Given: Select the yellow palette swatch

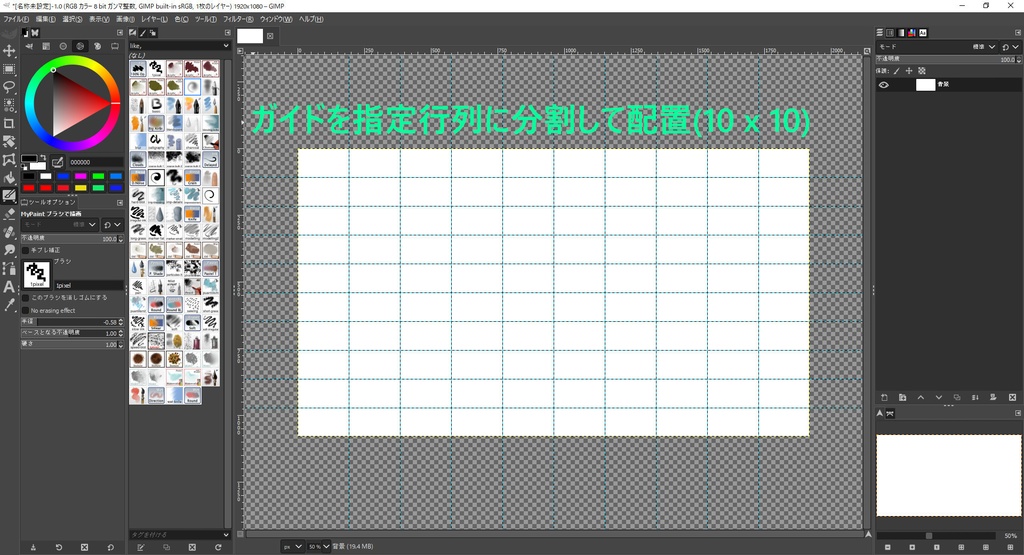Looking at the screenshot, I should click(80, 188).
